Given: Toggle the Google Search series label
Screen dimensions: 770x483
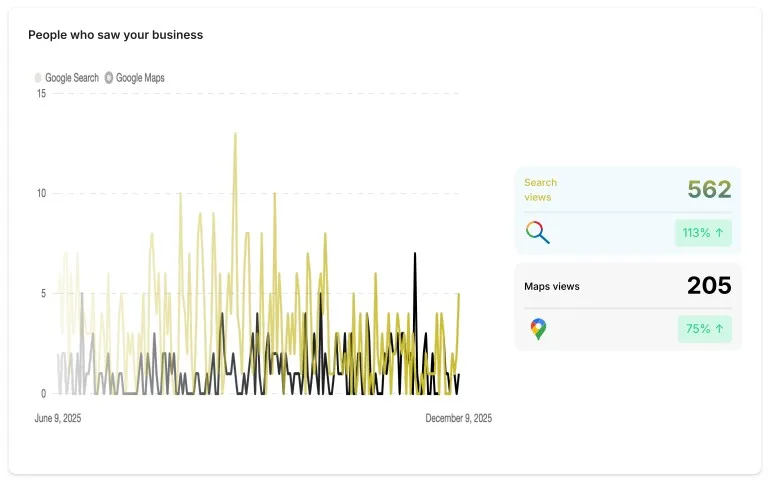Looking at the screenshot, I should 72,77.
